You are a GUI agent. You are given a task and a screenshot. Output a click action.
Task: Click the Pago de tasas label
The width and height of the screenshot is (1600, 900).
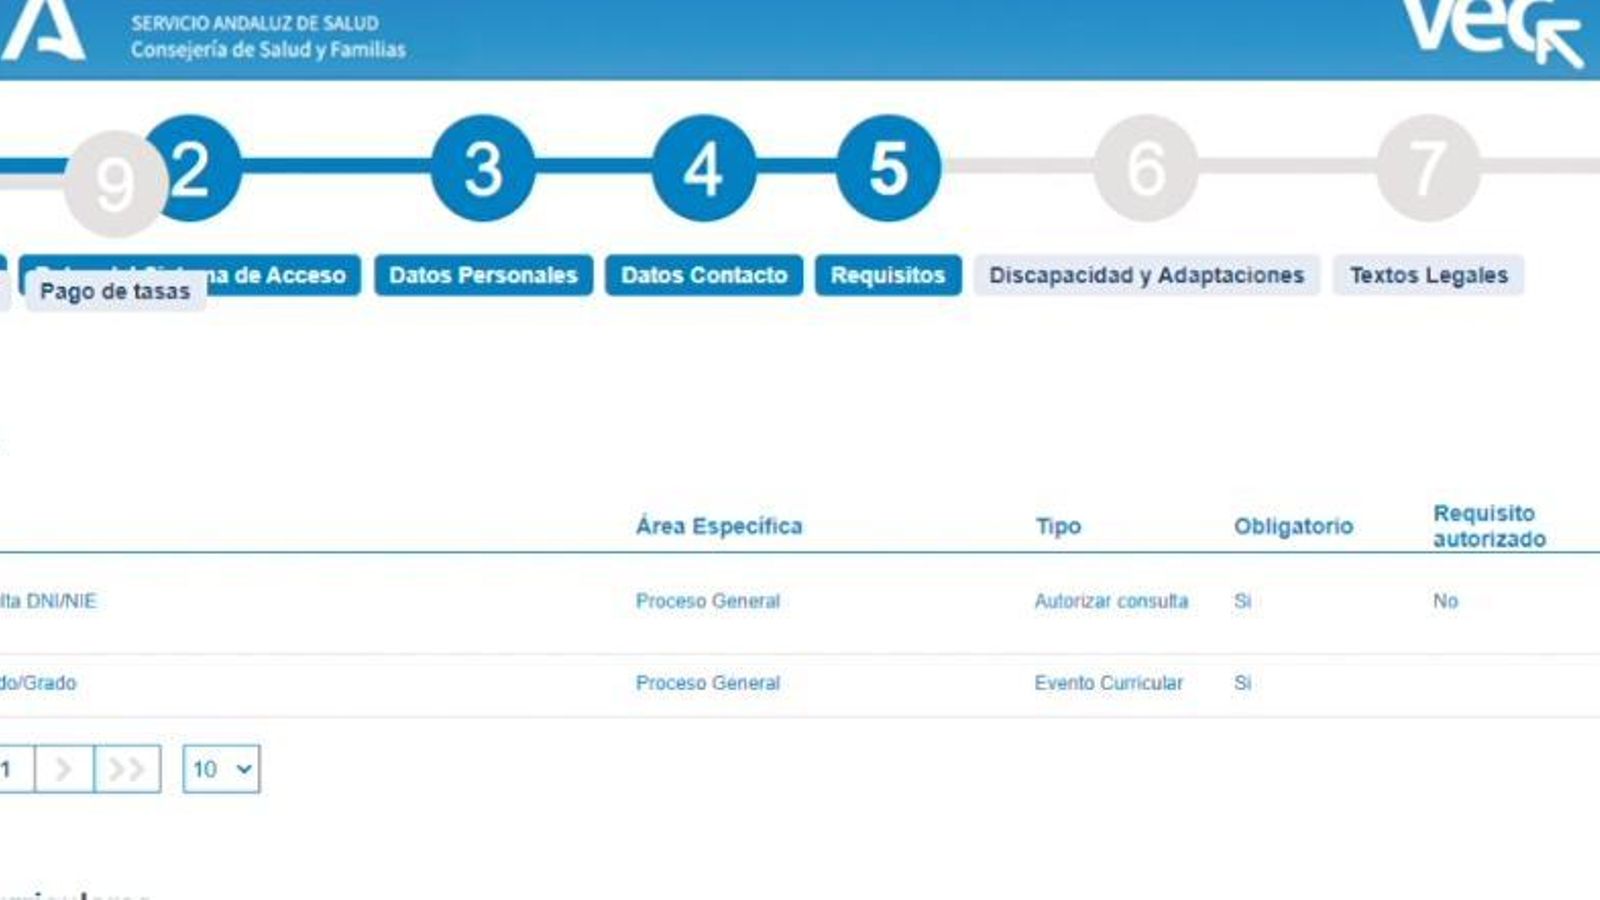(115, 291)
